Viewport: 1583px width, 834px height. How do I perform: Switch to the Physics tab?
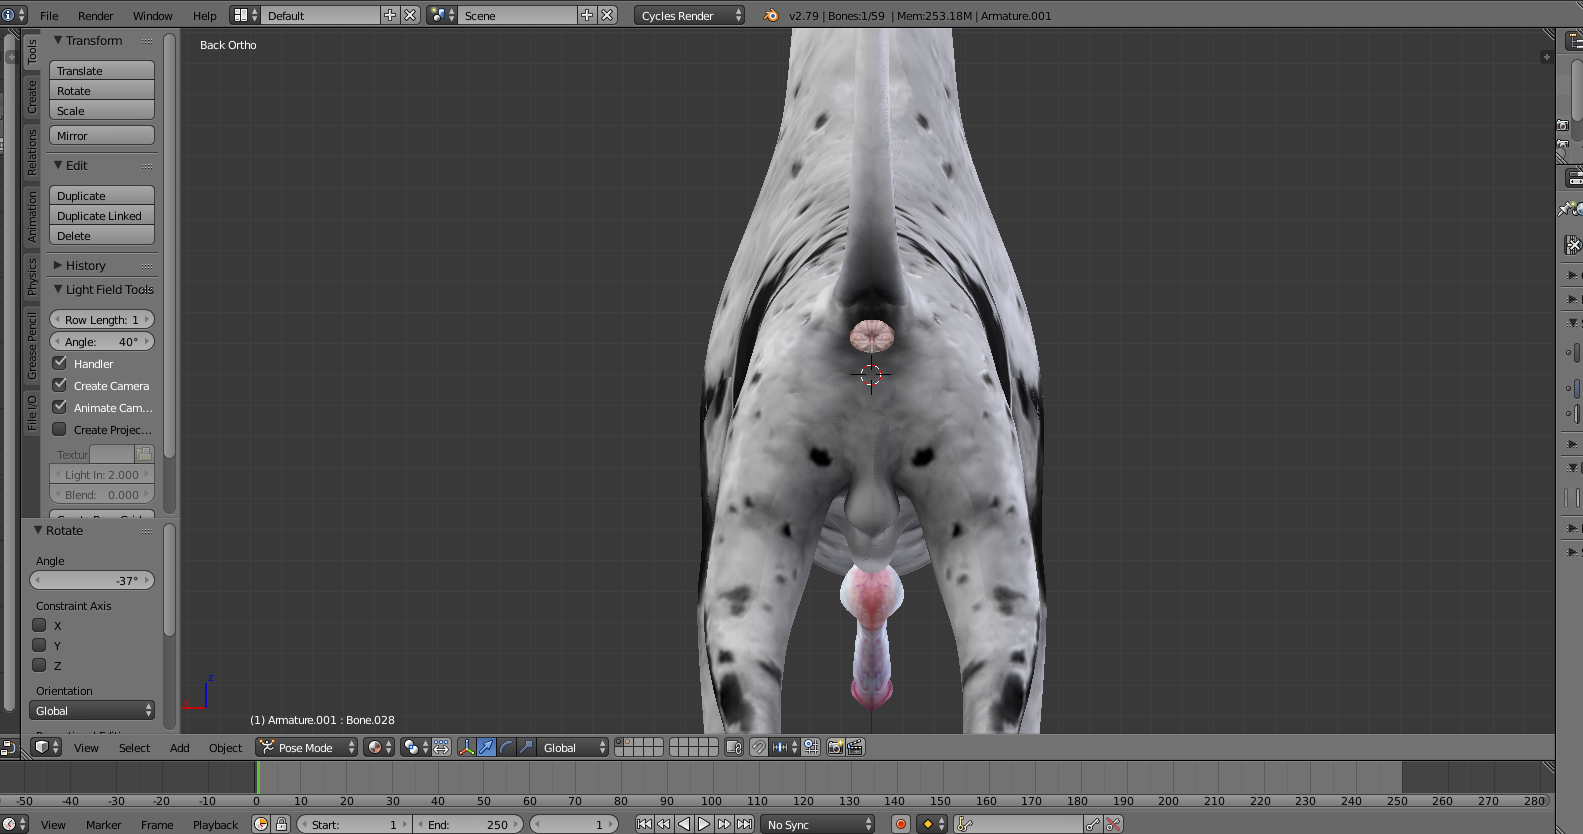(x=32, y=276)
